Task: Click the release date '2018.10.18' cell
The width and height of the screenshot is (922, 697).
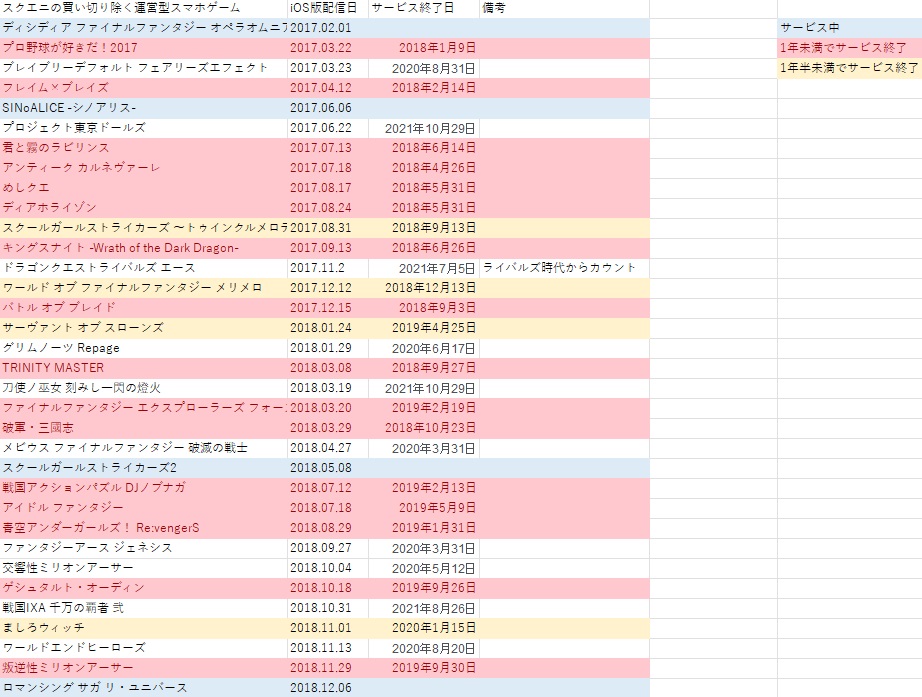Action: 328,588
